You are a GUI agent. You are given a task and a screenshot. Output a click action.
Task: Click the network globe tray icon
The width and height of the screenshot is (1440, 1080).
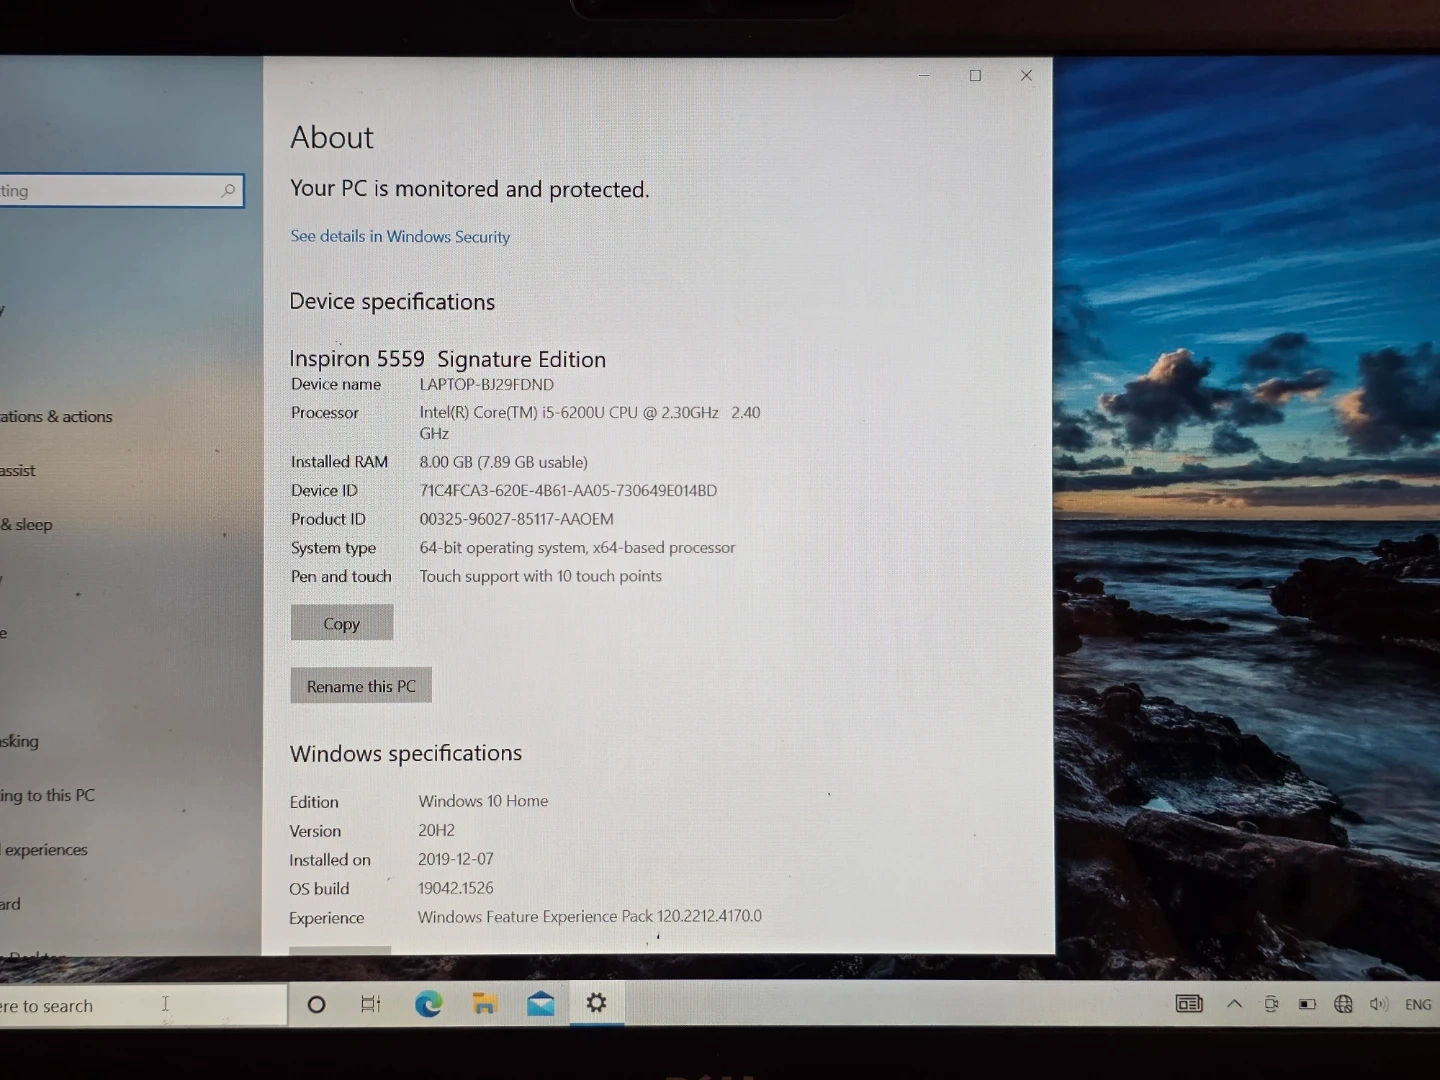point(1343,1004)
